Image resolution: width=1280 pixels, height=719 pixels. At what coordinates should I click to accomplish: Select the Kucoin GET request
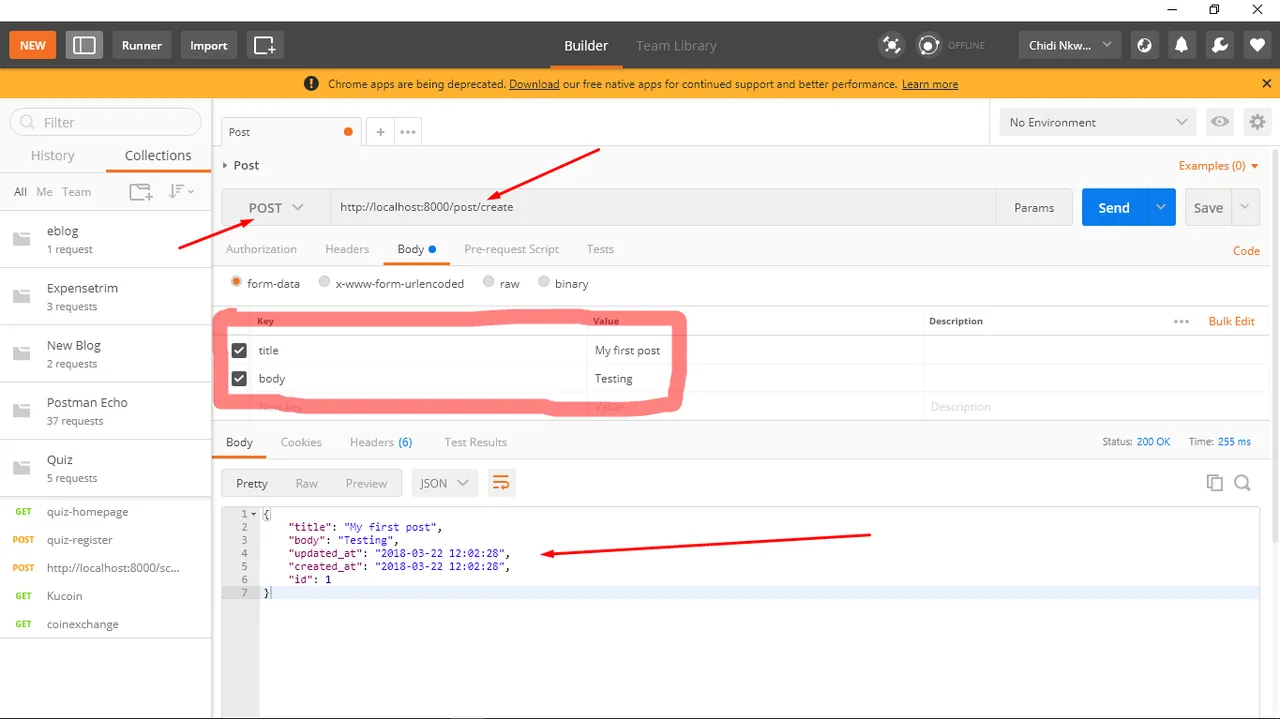tap(106, 595)
